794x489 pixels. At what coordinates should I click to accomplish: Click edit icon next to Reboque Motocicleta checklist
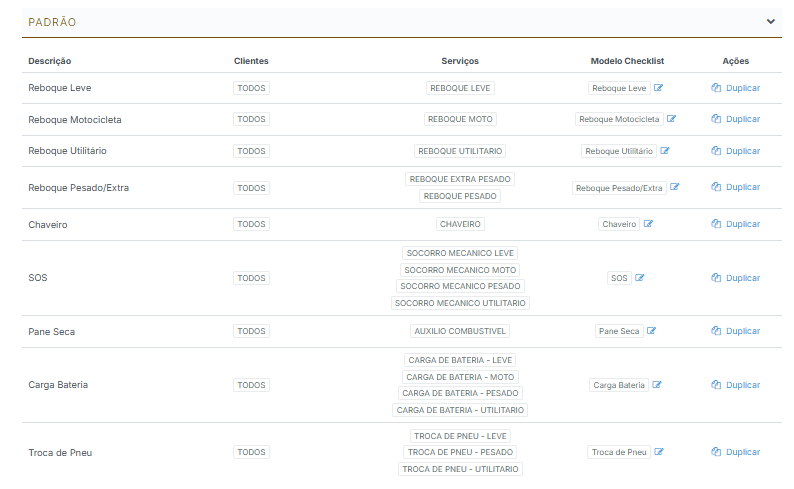[672, 119]
